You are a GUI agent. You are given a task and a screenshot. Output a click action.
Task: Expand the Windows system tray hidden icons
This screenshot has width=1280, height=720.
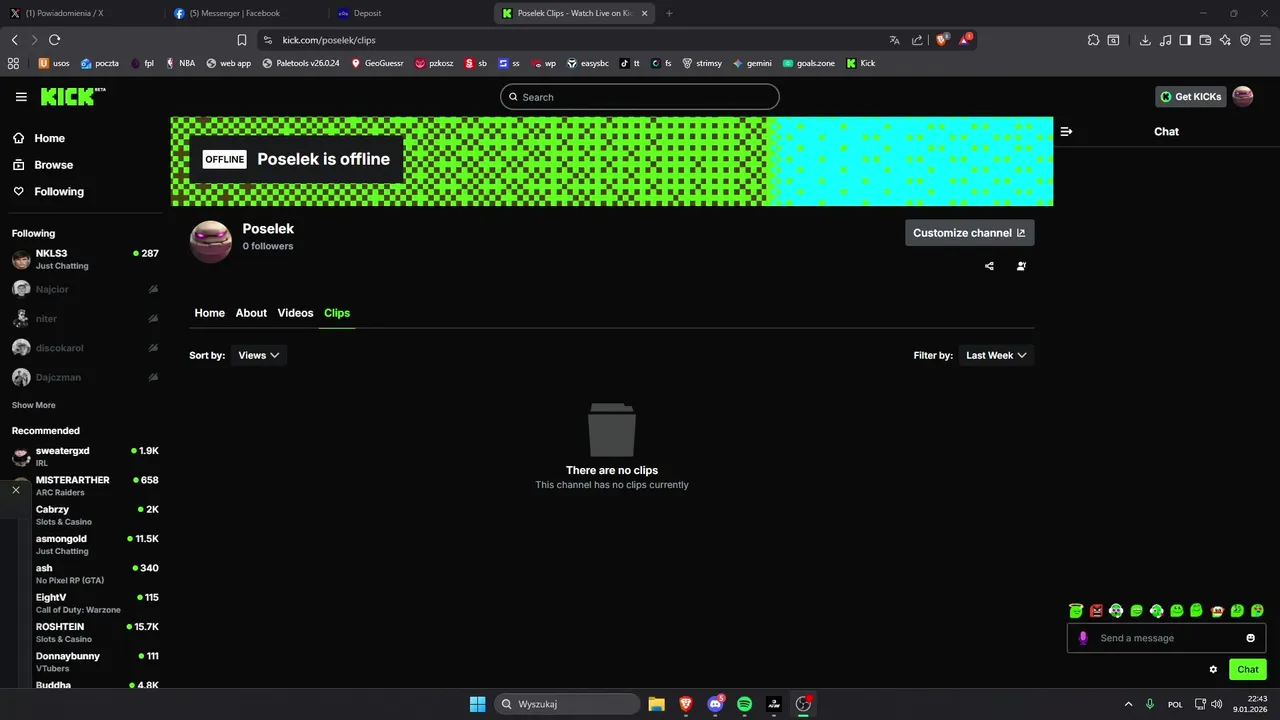pyautogui.click(x=1129, y=704)
